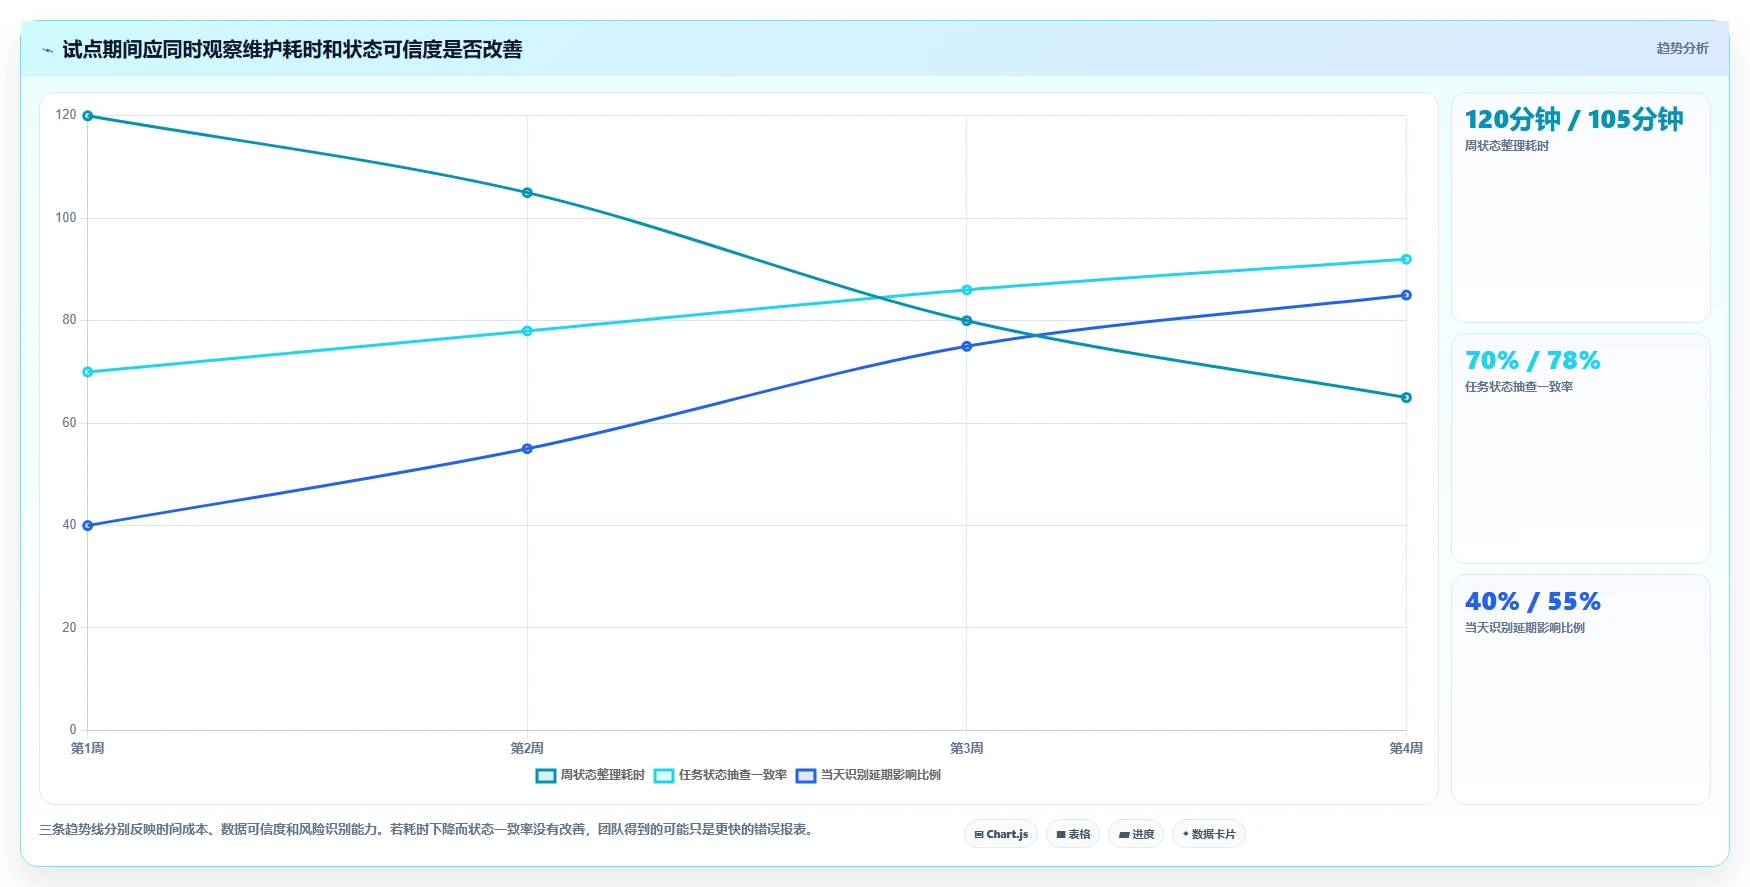Click the 第1周 x-axis label
Screen dimensions: 1750x887
tap(88, 748)
